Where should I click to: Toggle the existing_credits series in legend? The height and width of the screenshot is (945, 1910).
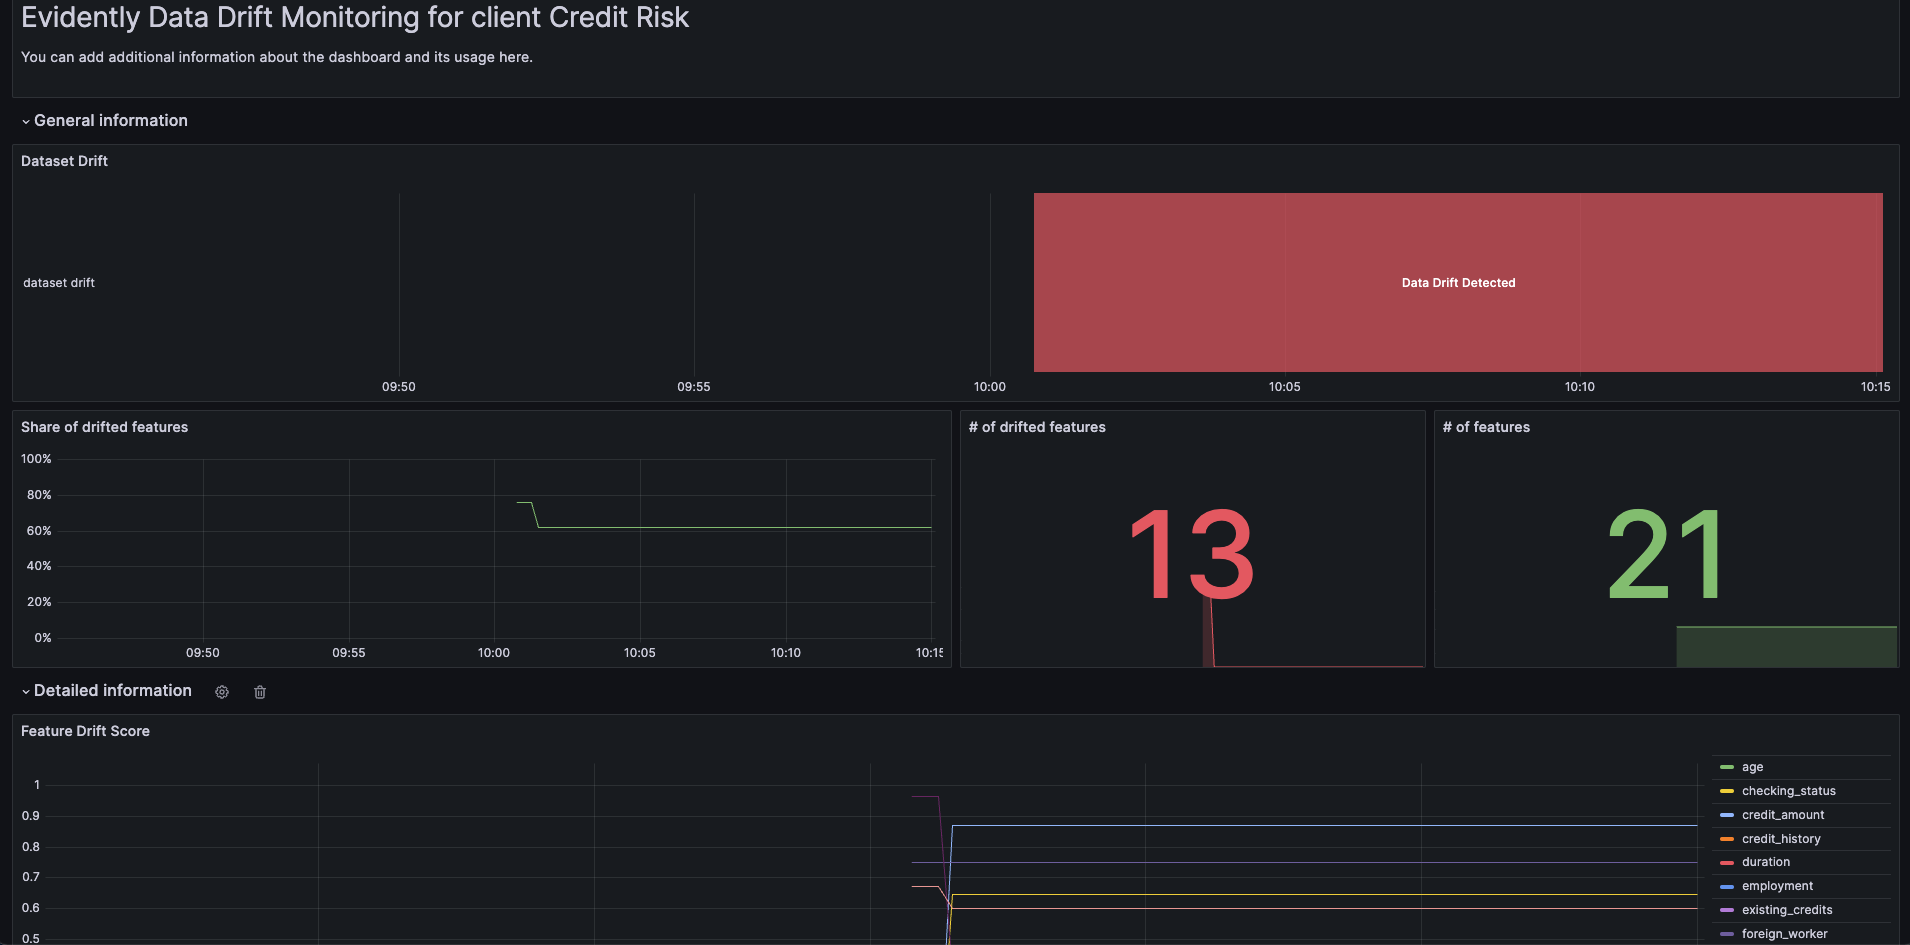[1787, 910]
